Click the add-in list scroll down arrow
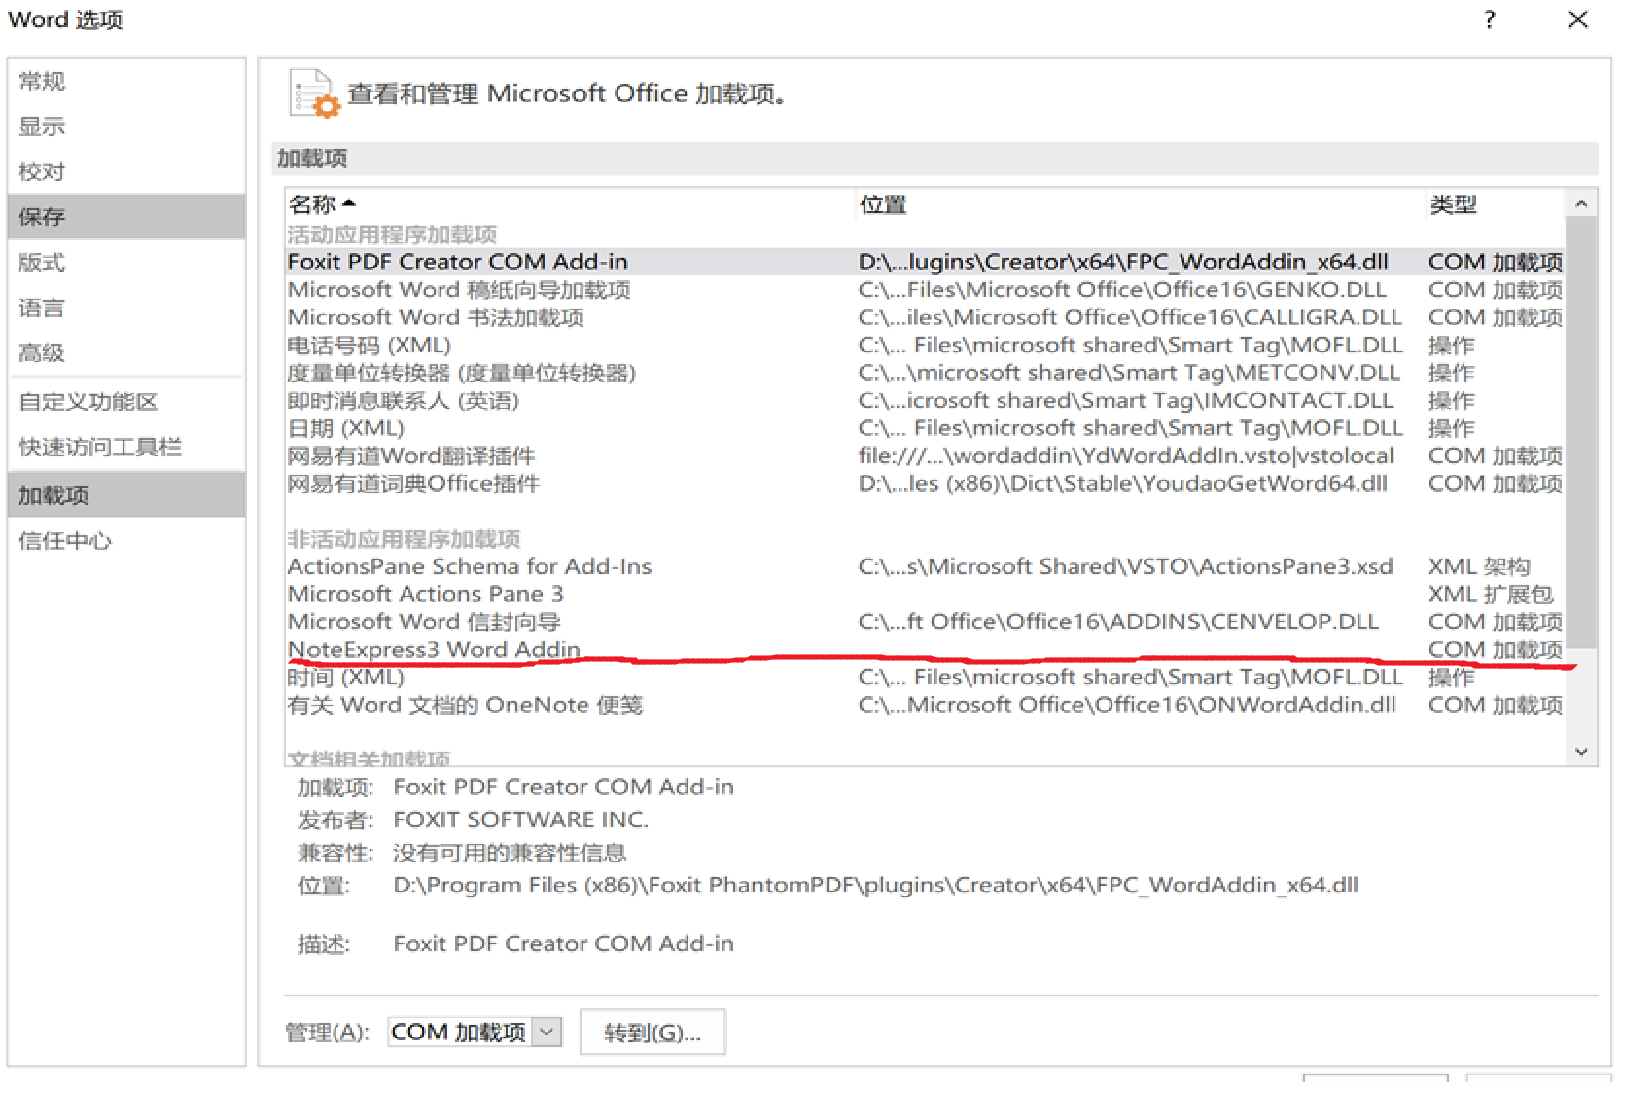This screenshot has height=1094, width=1641. (x=1581, y=752)
